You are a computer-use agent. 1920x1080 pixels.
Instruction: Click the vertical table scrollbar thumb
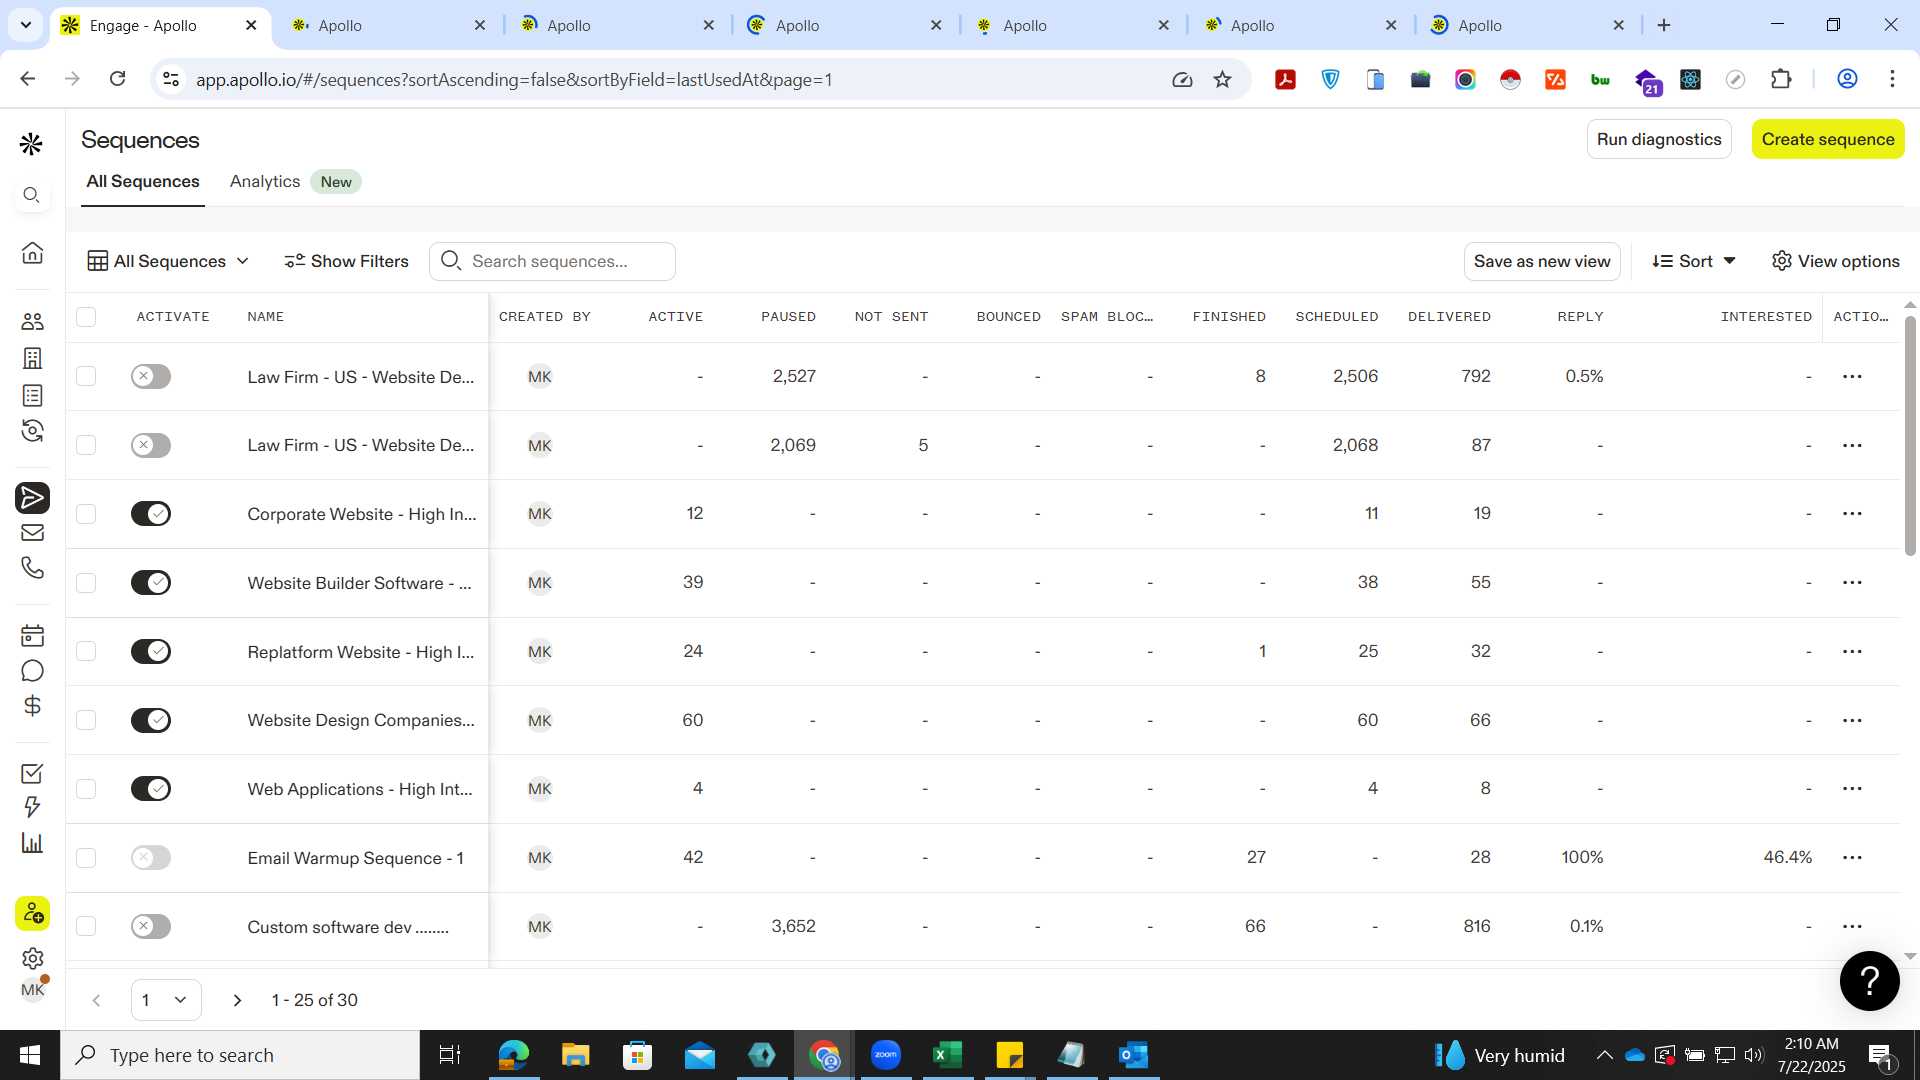click(x=1910, y=435)
